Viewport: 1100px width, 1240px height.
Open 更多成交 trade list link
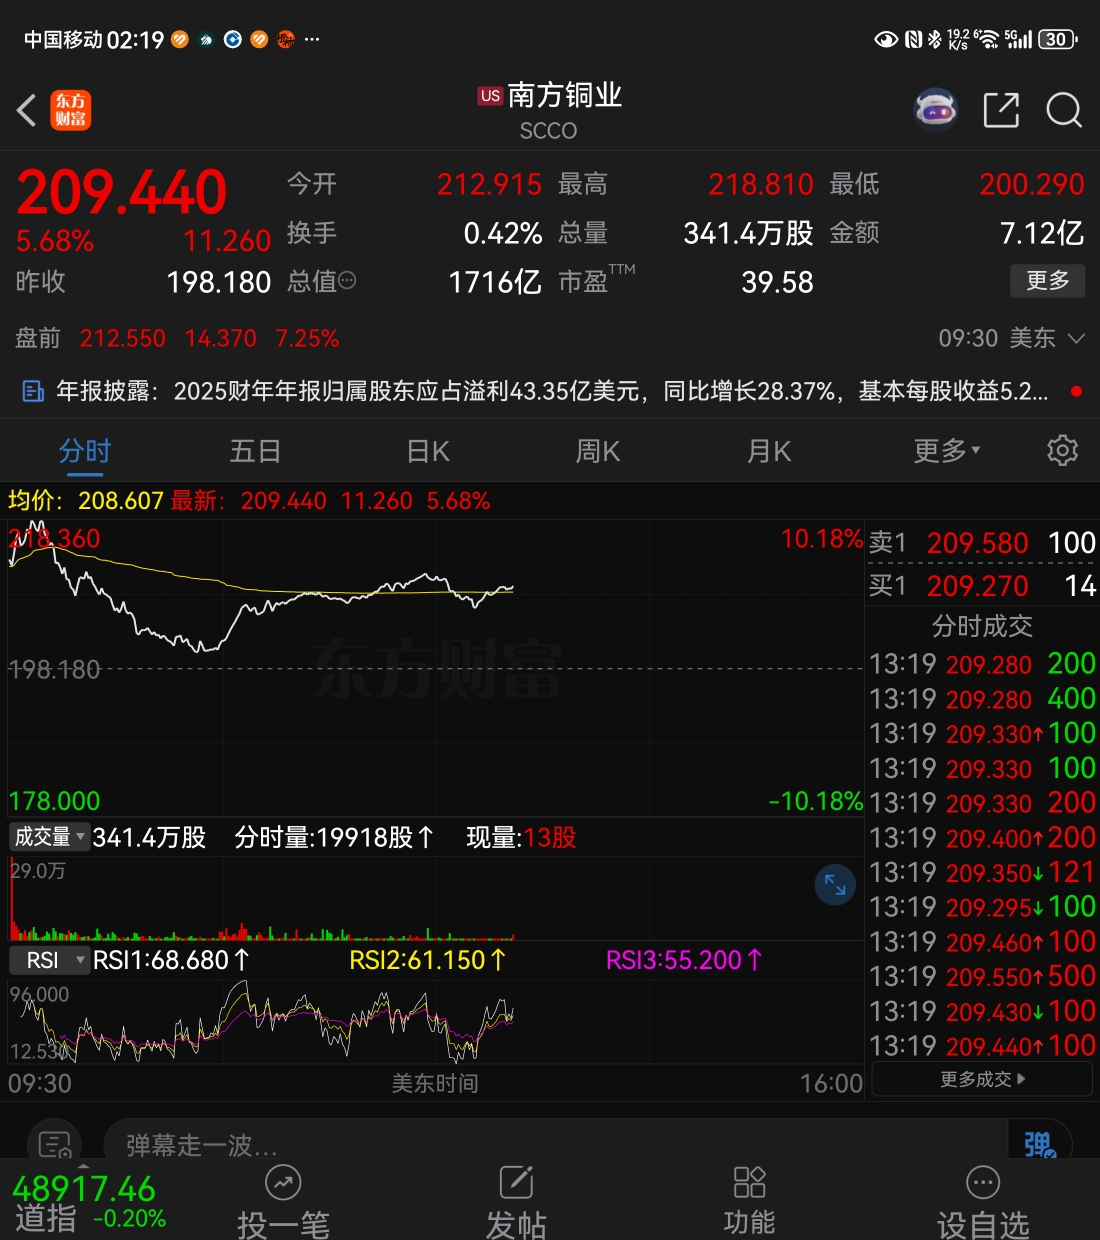click(982, 1079)
